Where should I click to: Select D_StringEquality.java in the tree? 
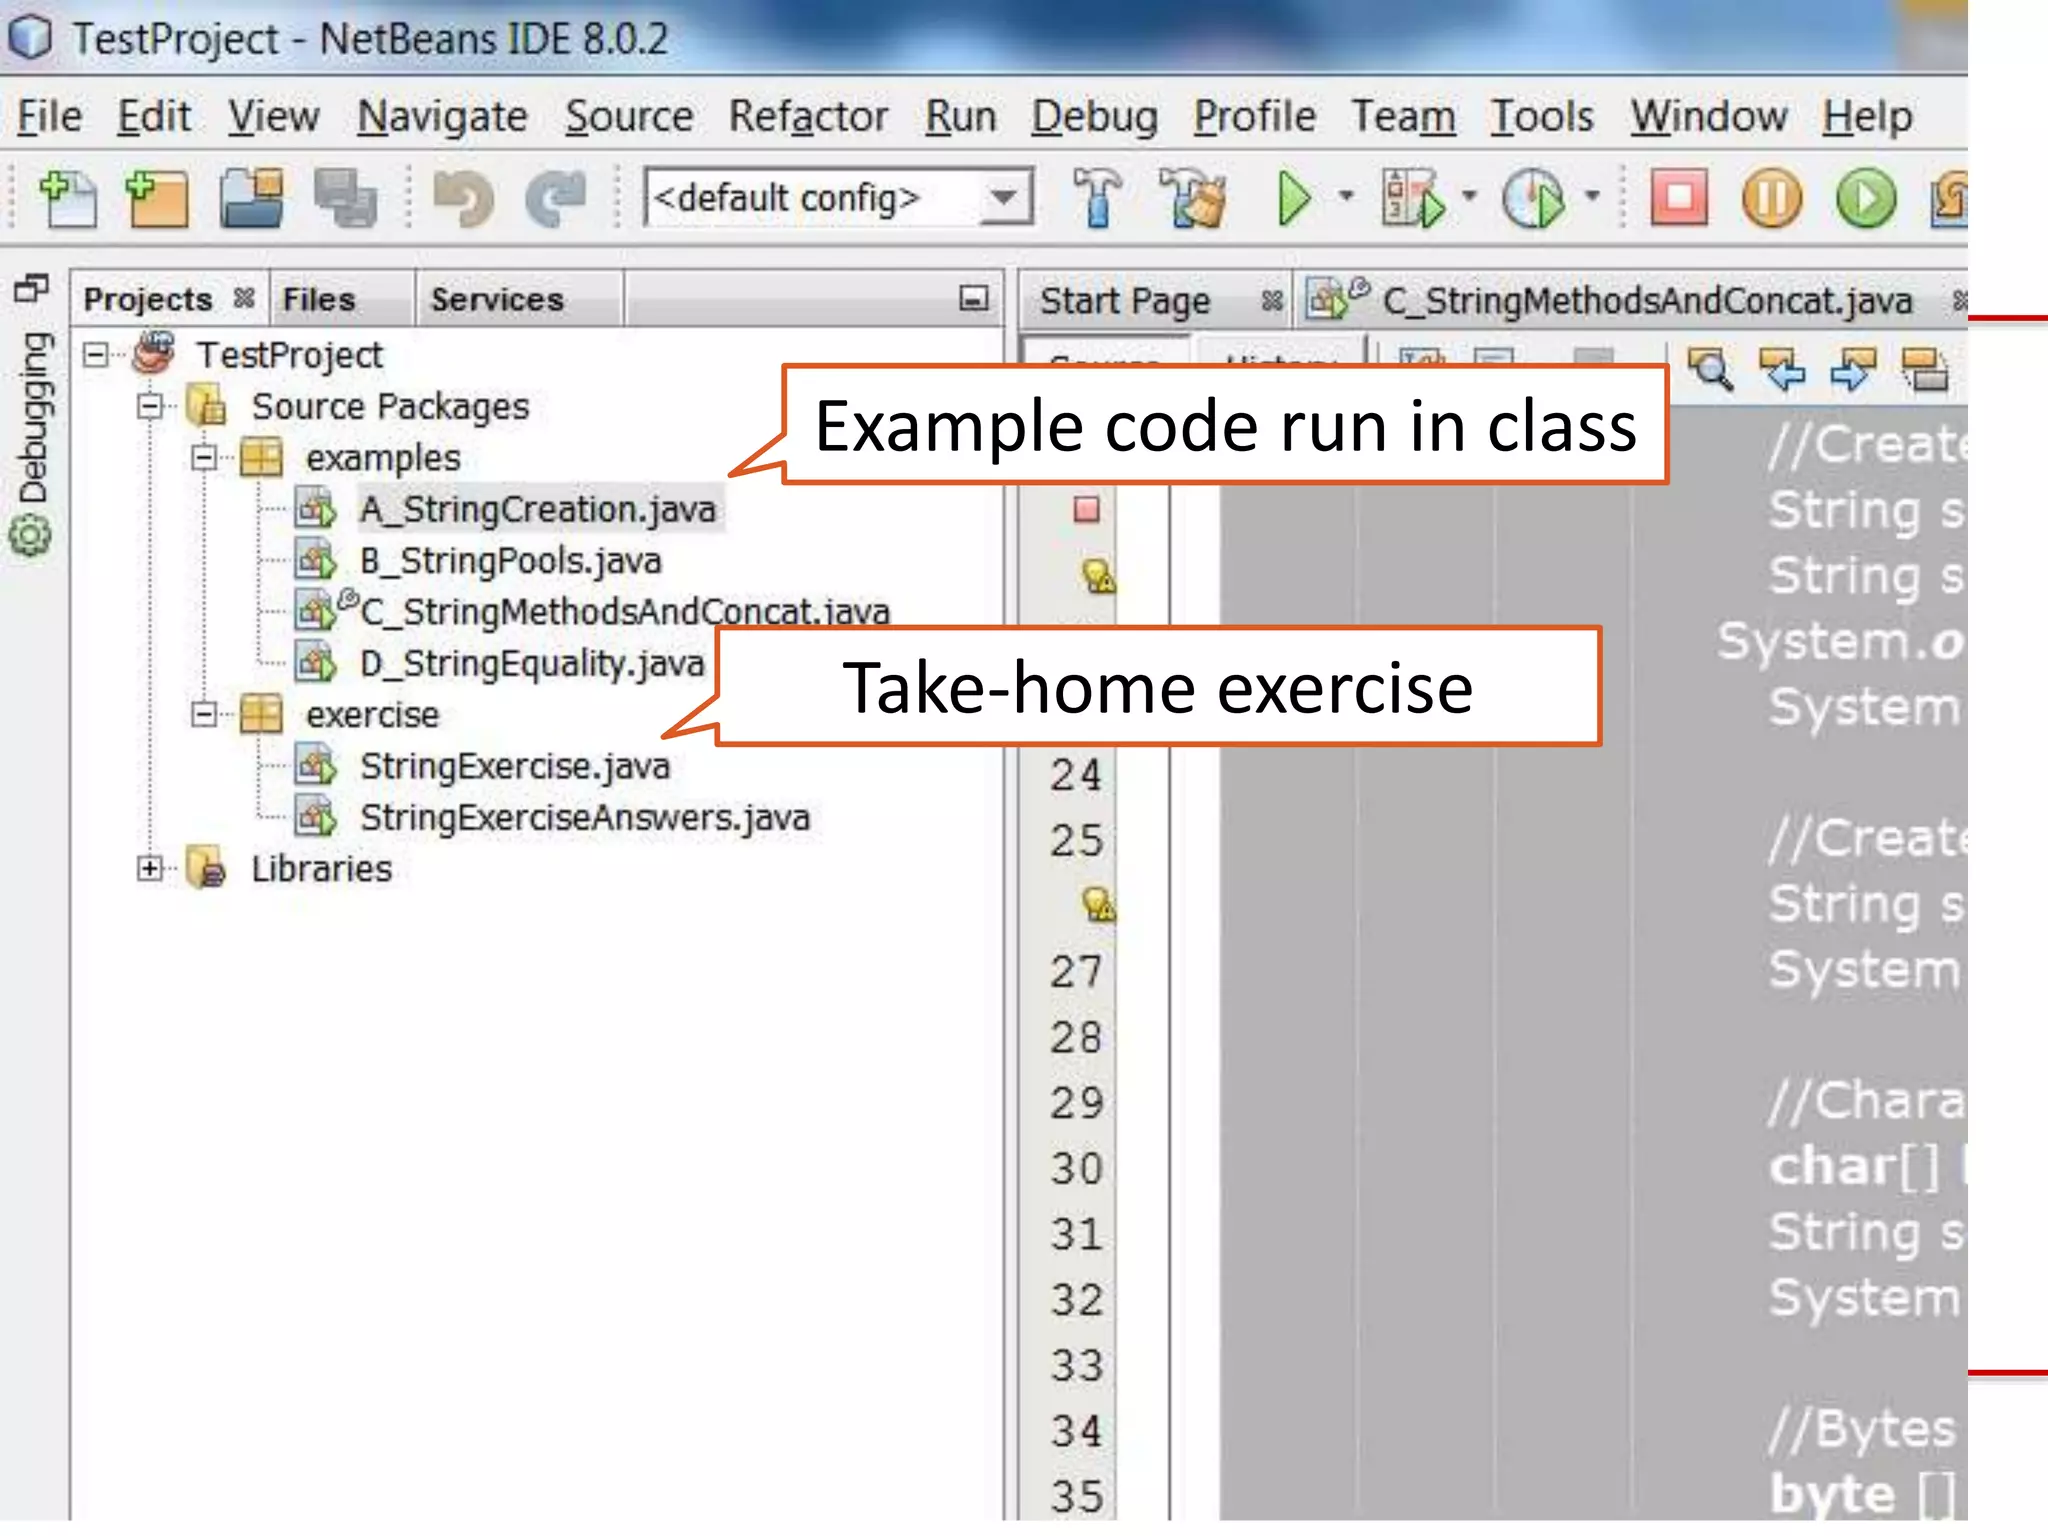532,663
